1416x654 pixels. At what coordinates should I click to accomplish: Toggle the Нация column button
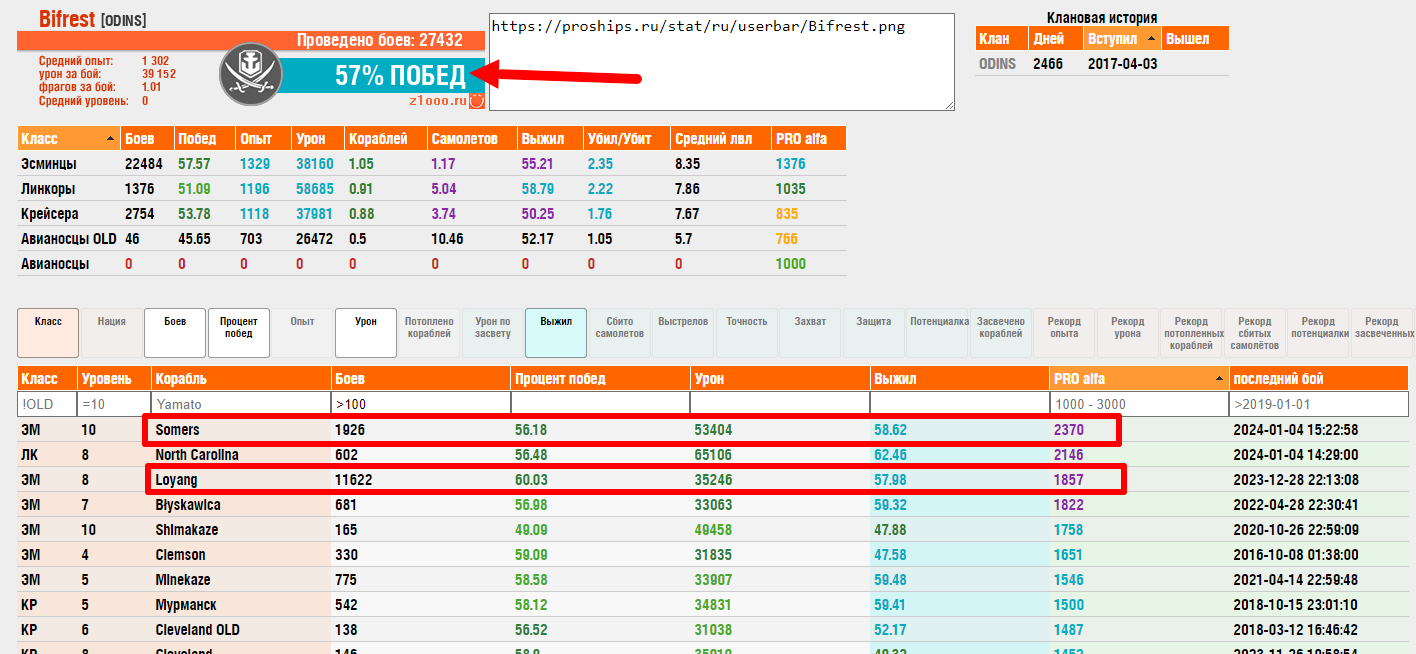point(111,333)
